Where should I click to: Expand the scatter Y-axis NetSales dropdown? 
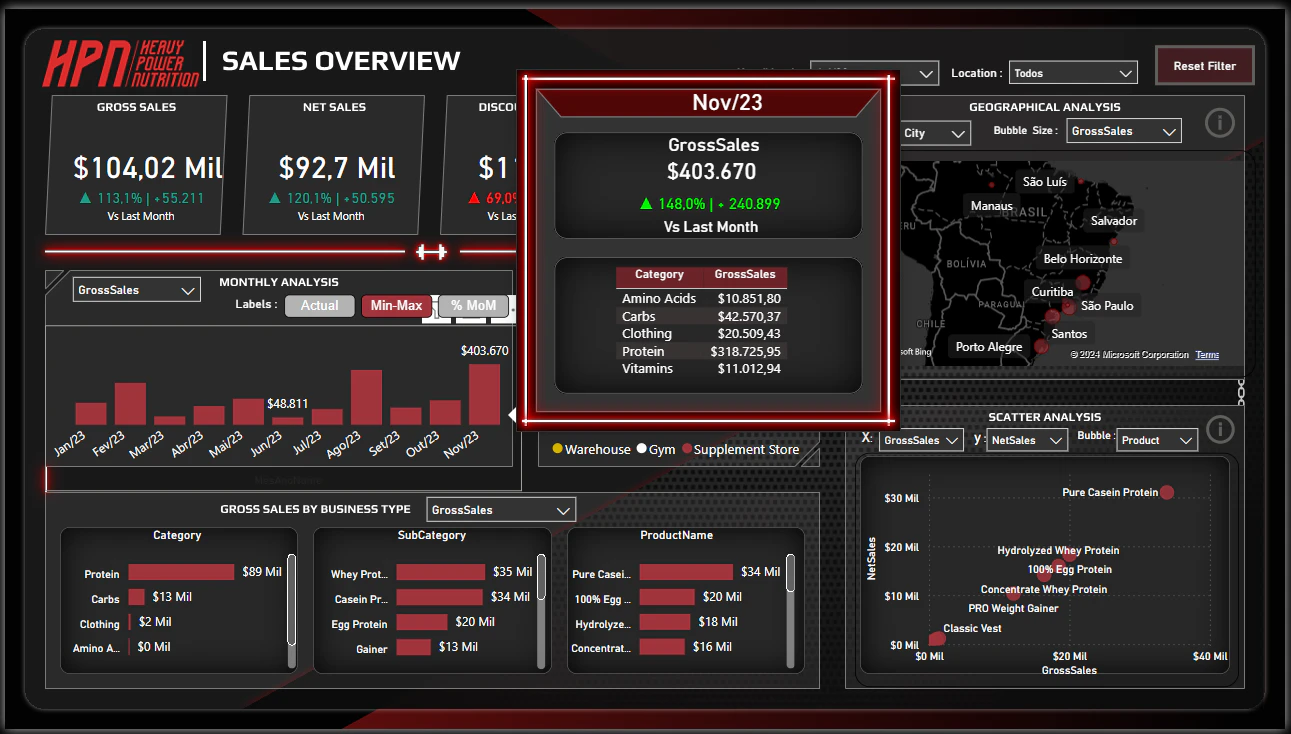(x=1026, y=440)
